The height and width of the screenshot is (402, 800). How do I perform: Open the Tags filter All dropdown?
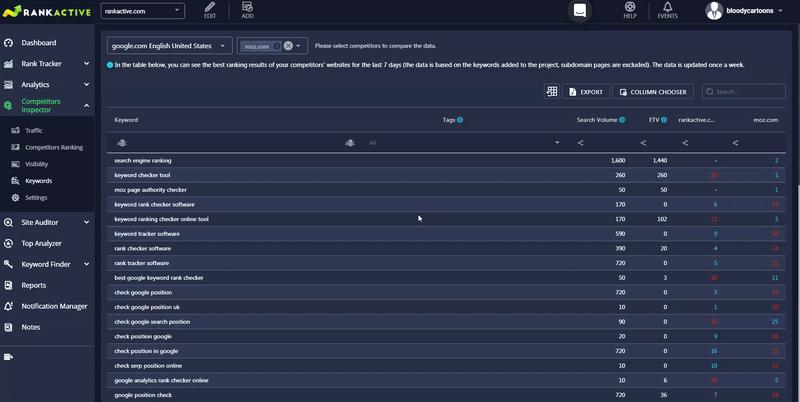coord(464,143)
